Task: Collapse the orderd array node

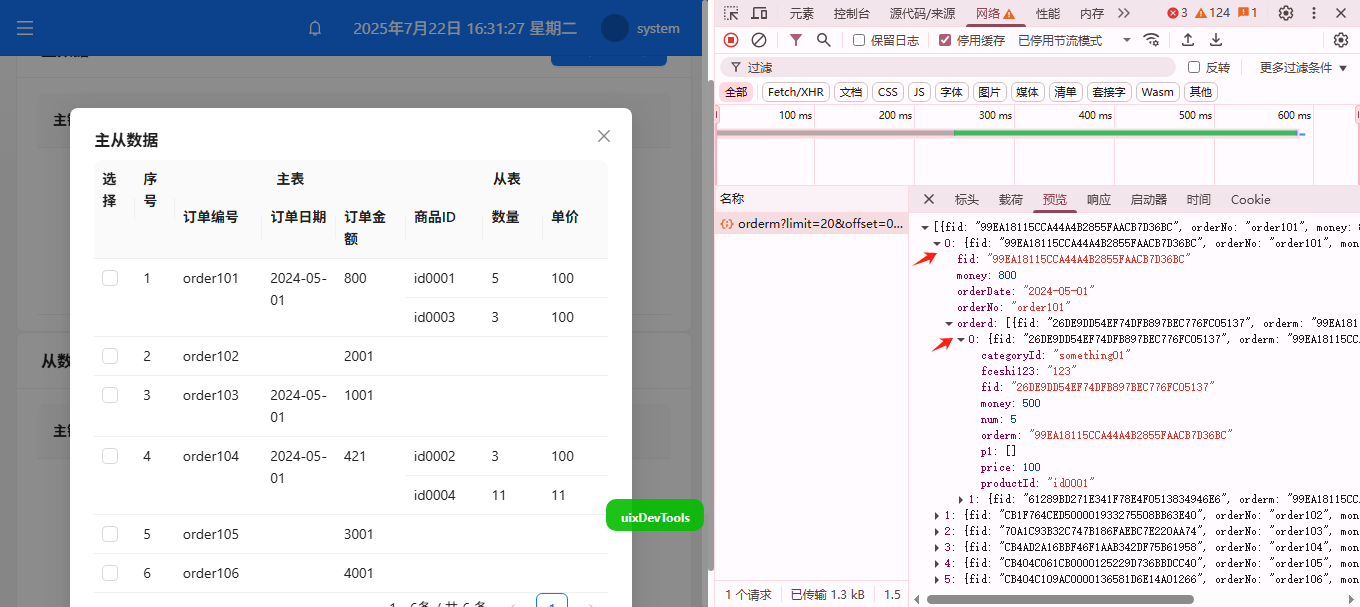Action: point(949,323)
